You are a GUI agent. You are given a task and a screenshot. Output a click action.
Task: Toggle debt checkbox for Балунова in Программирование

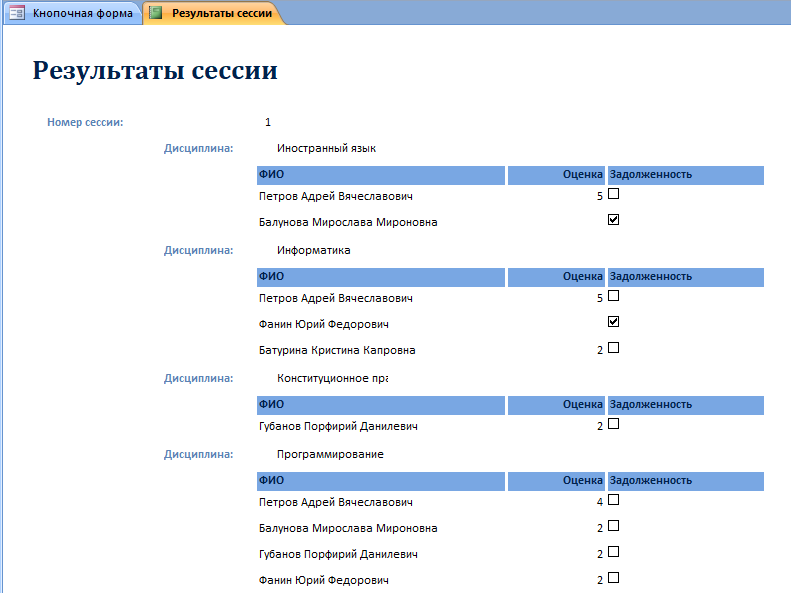[613, 525]
